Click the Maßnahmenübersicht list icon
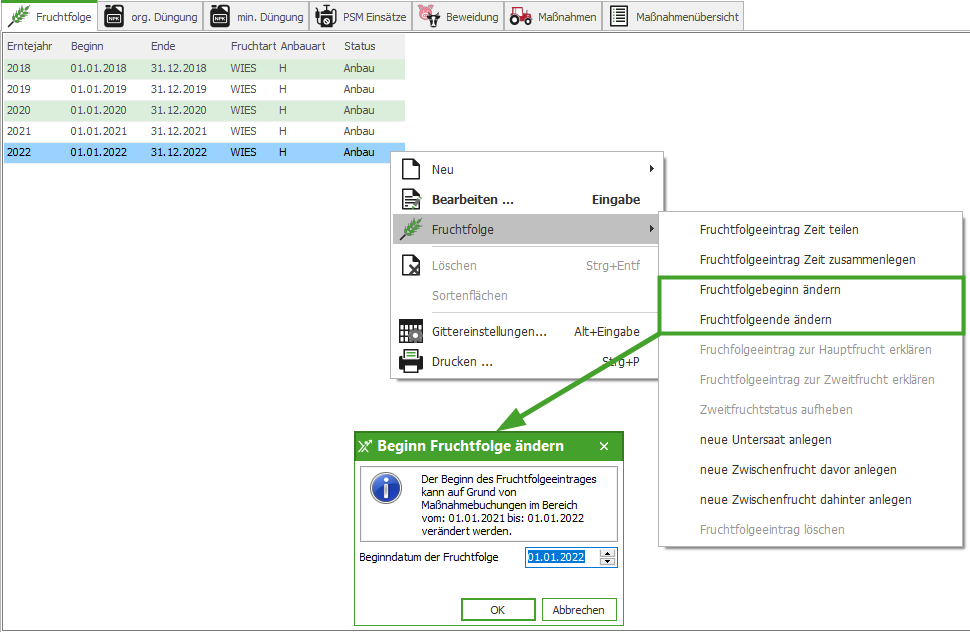Viewport: 970px width, 632px height. point(619,16)
